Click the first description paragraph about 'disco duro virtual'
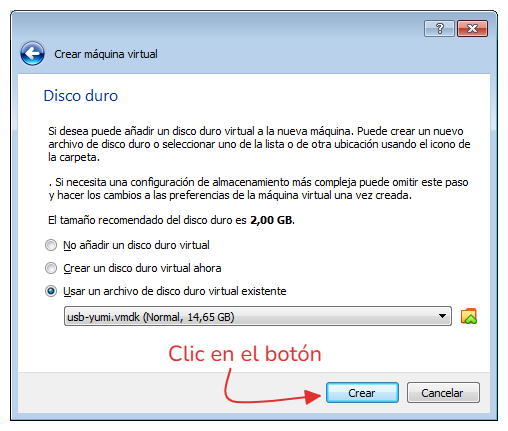The image size is (508, 431). (259, 144)
